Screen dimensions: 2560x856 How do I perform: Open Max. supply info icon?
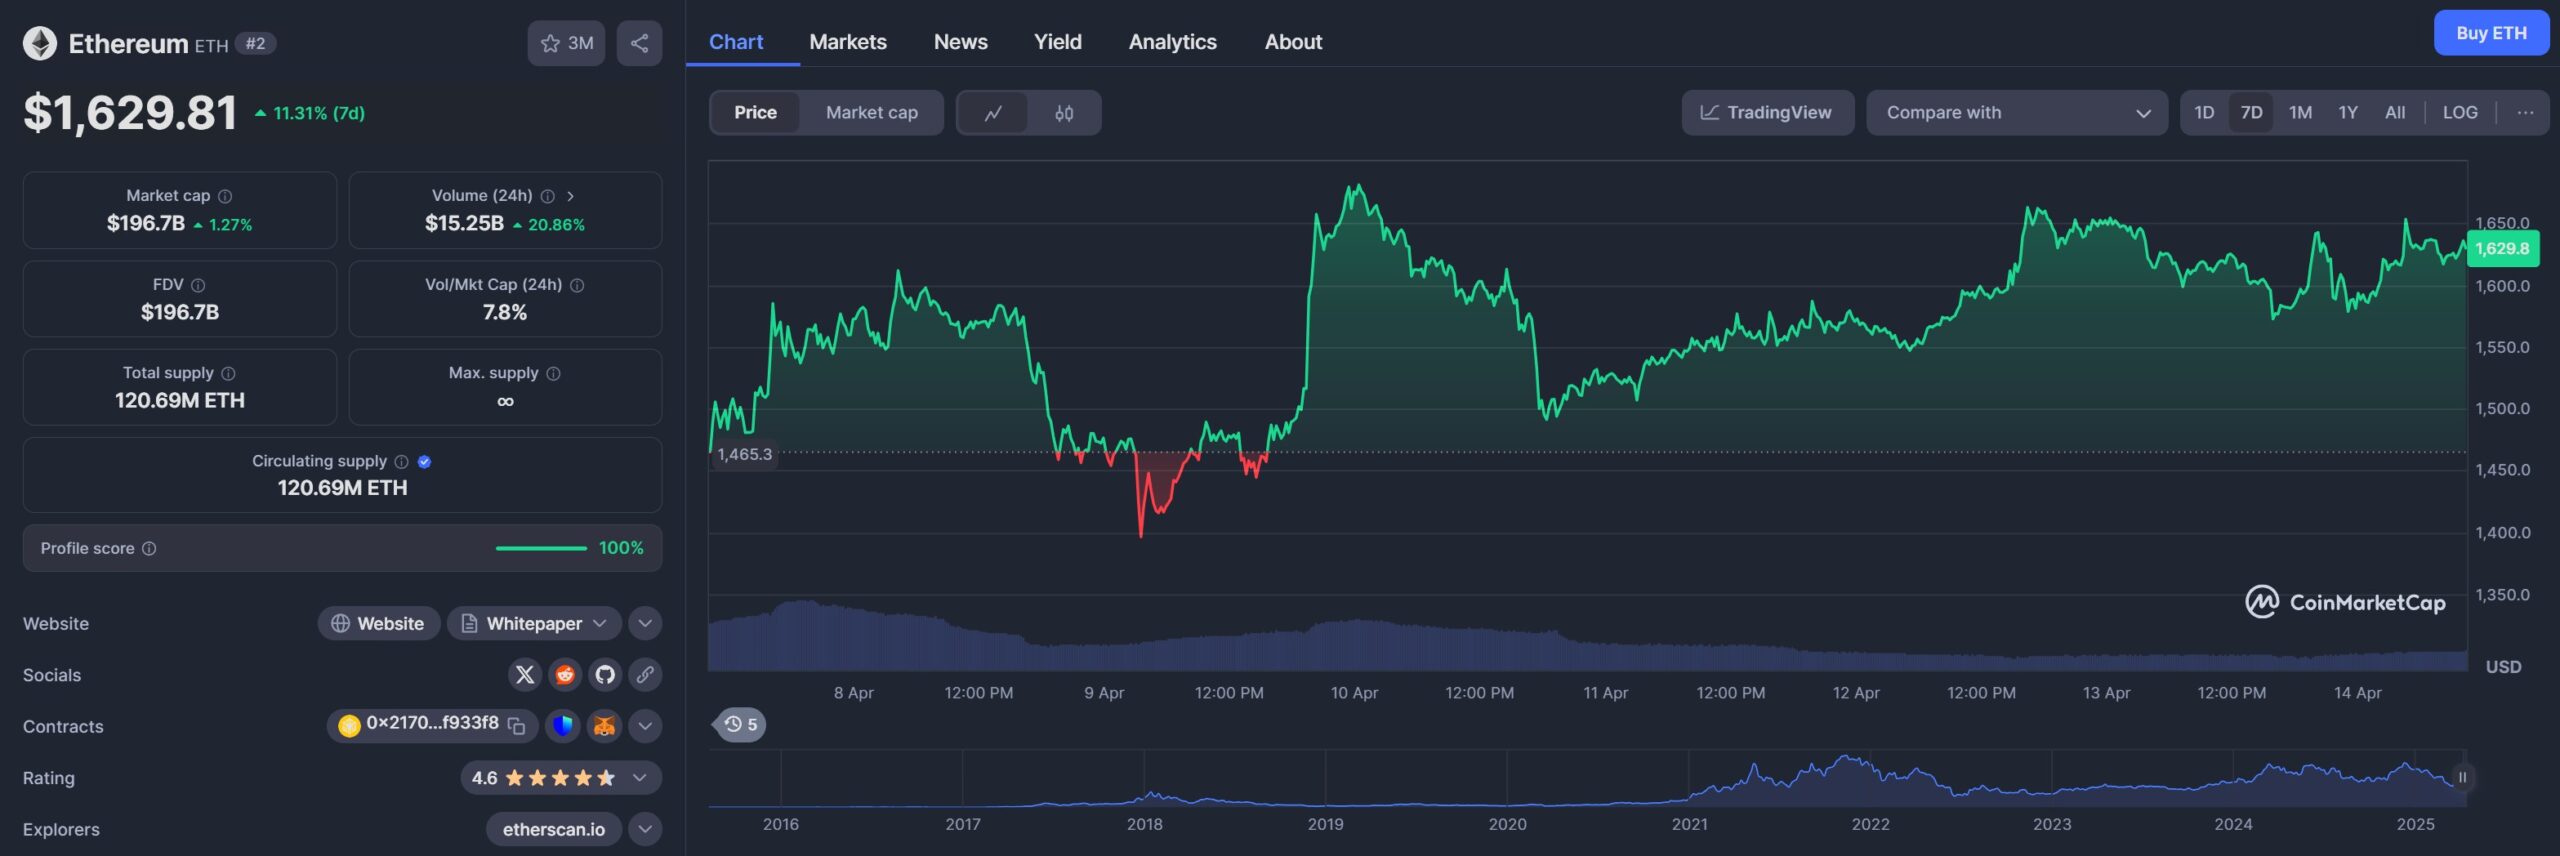click(553, 373)
